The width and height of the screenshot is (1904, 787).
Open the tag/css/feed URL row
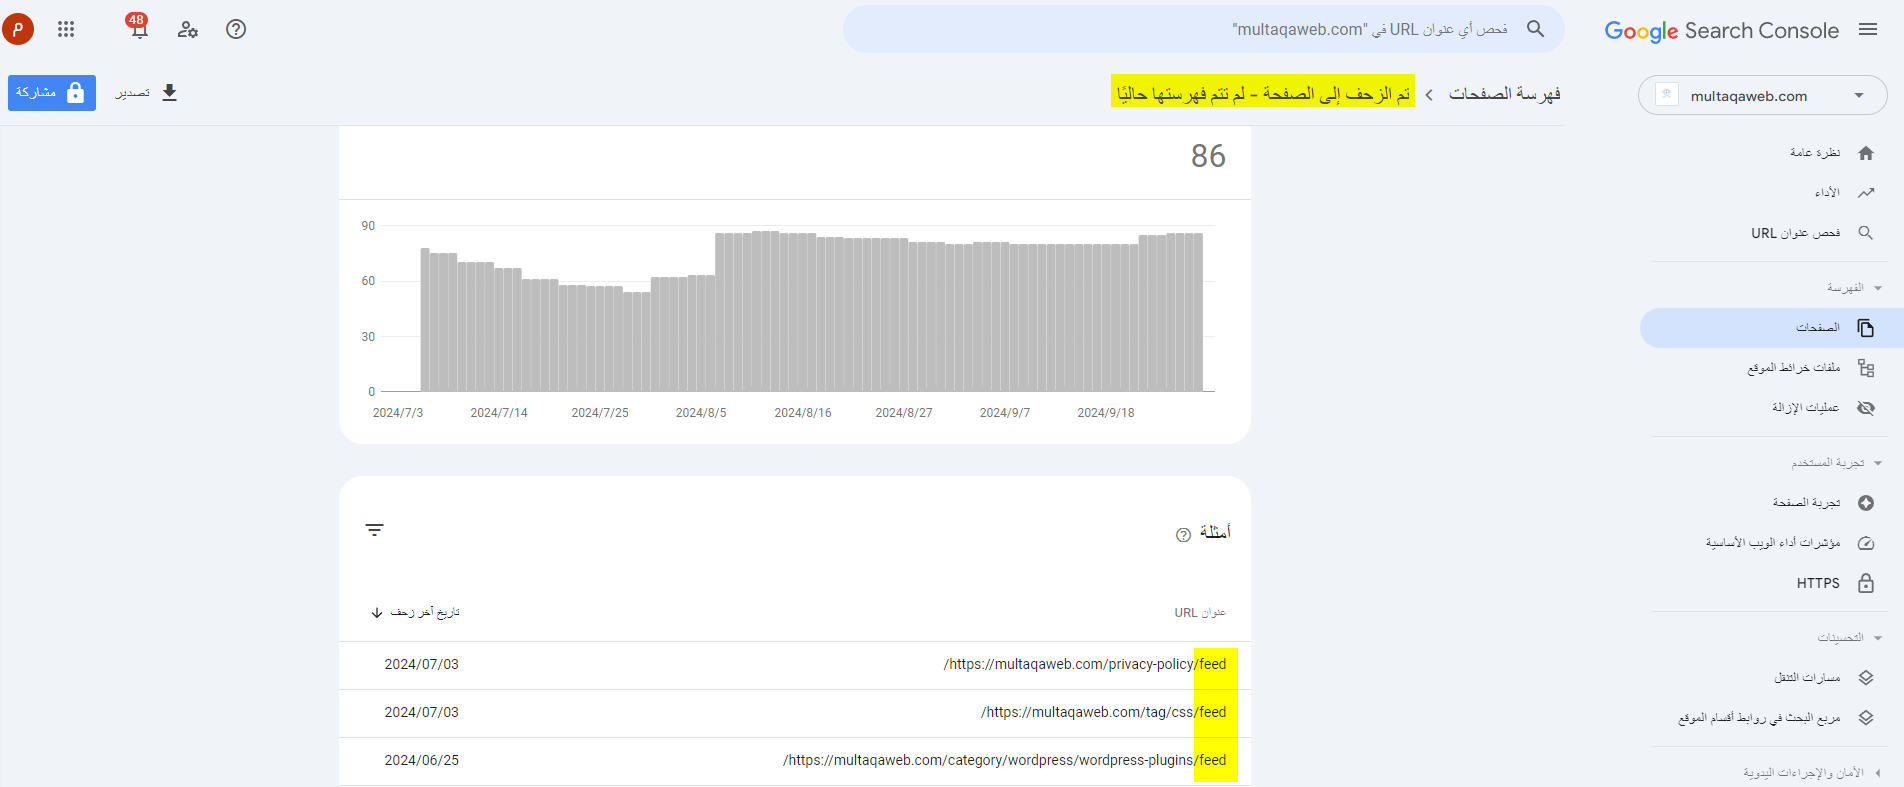(x=795, y=713)
